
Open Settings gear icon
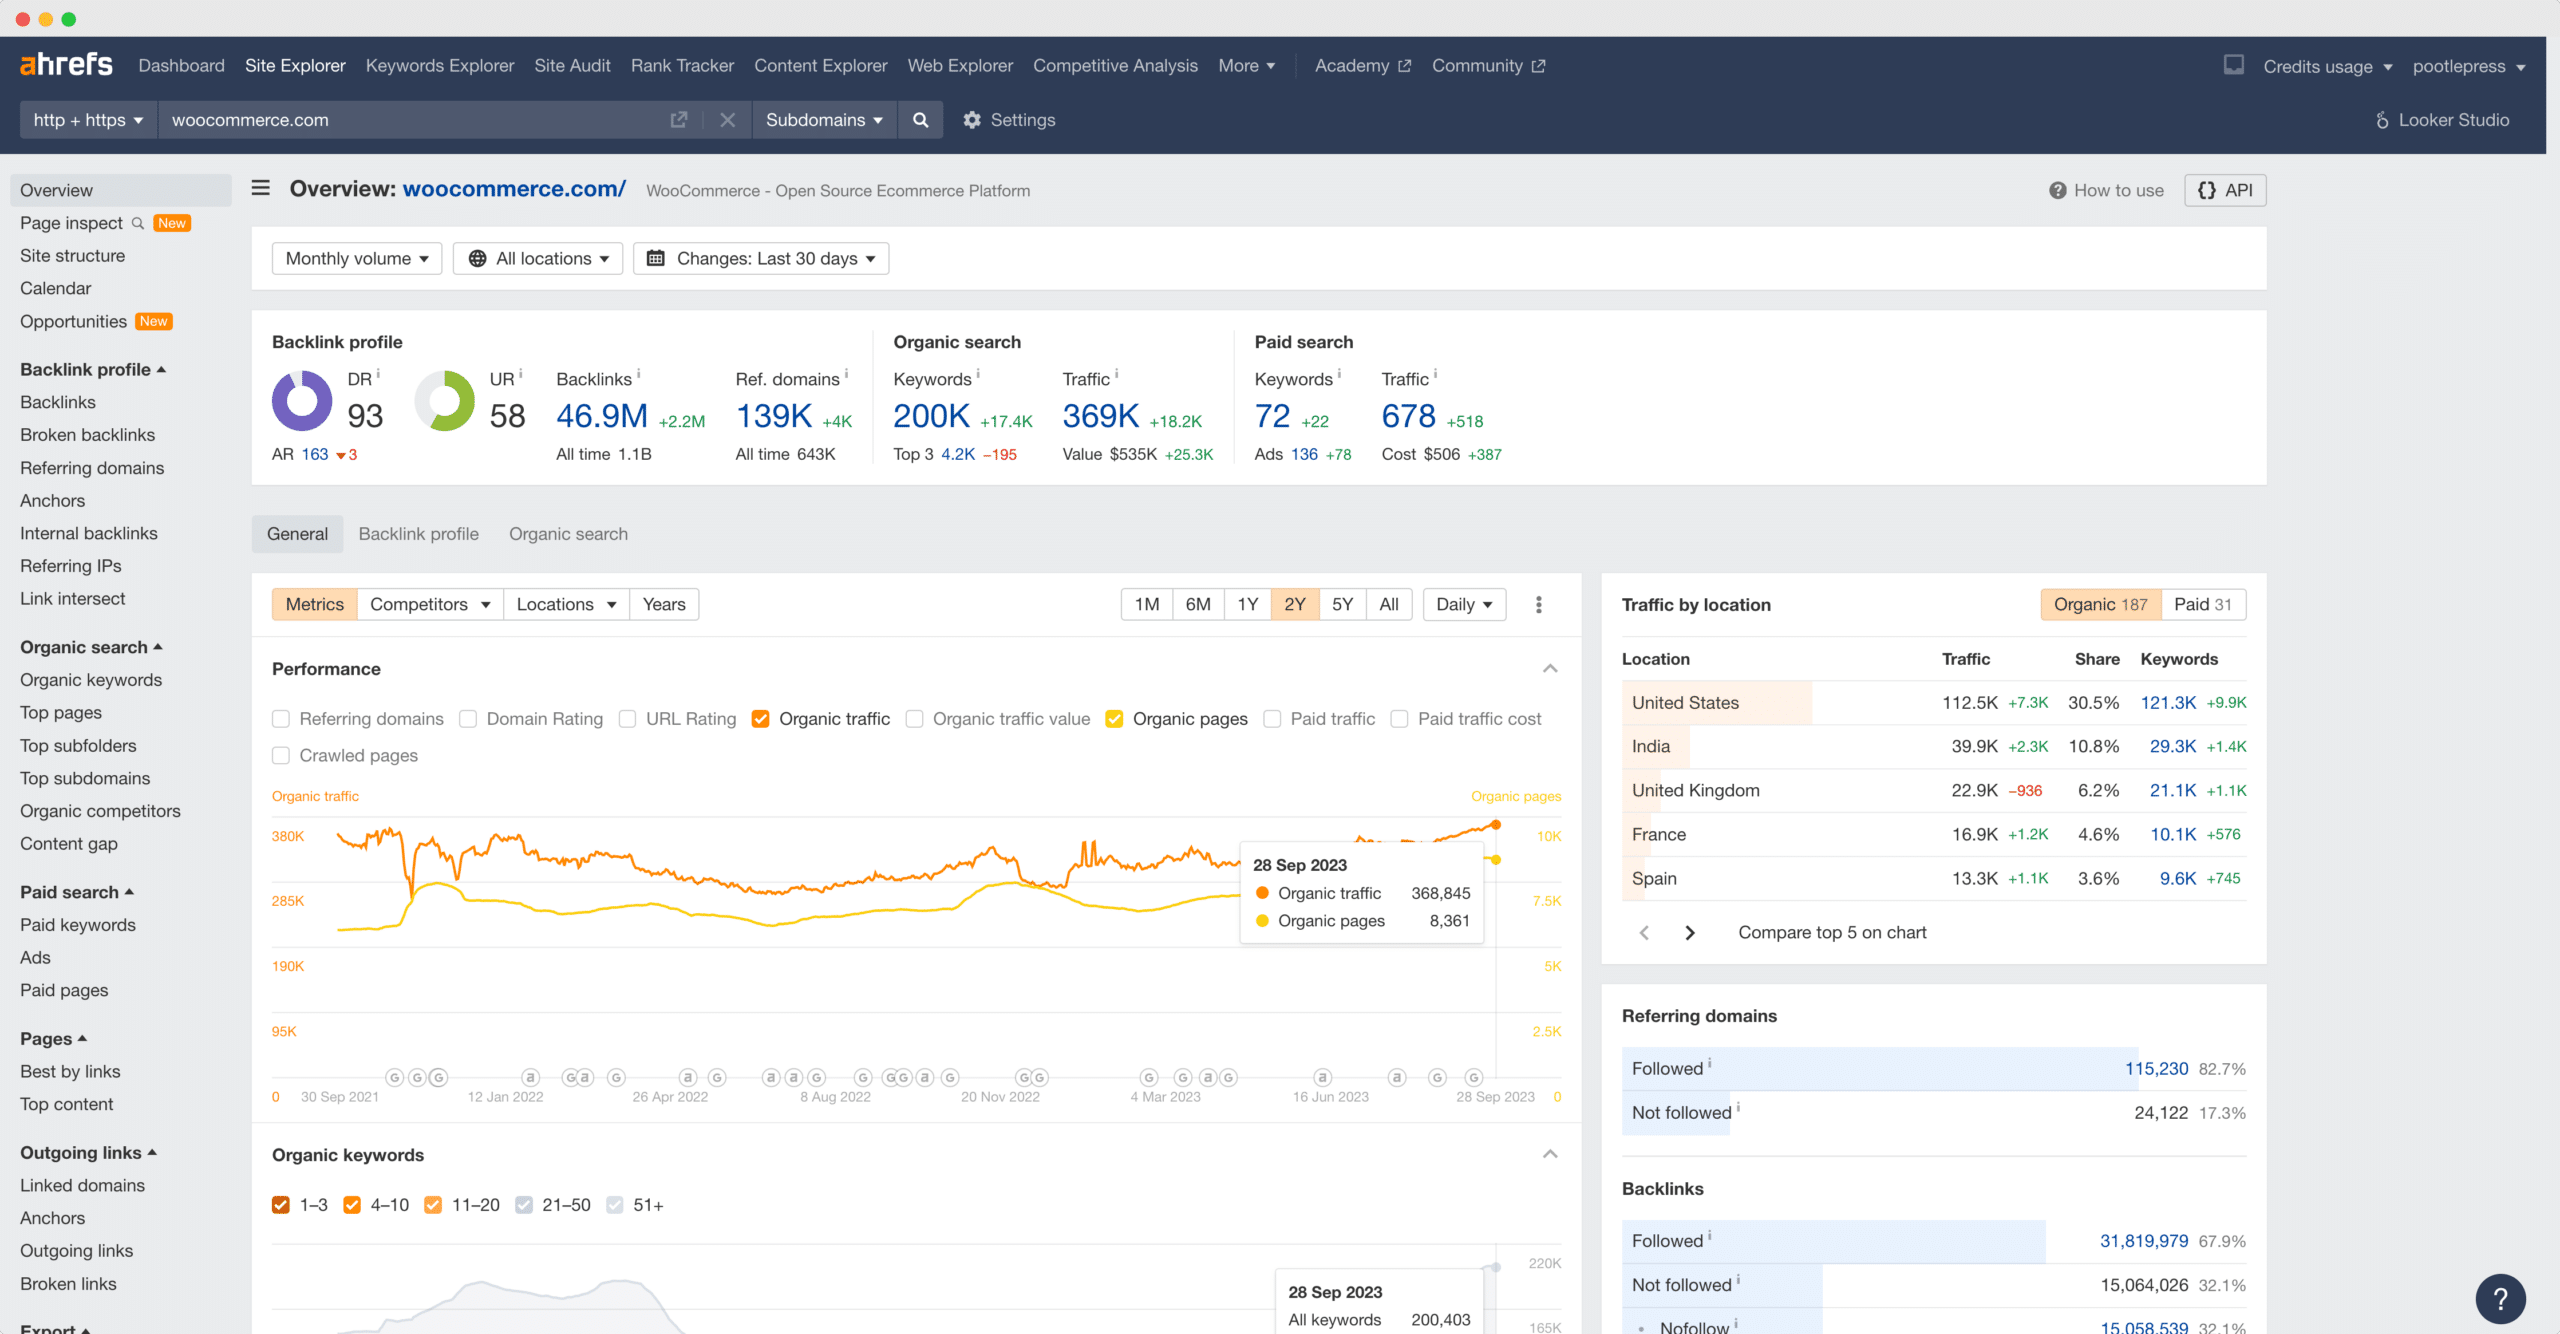(x=972, y=120)
